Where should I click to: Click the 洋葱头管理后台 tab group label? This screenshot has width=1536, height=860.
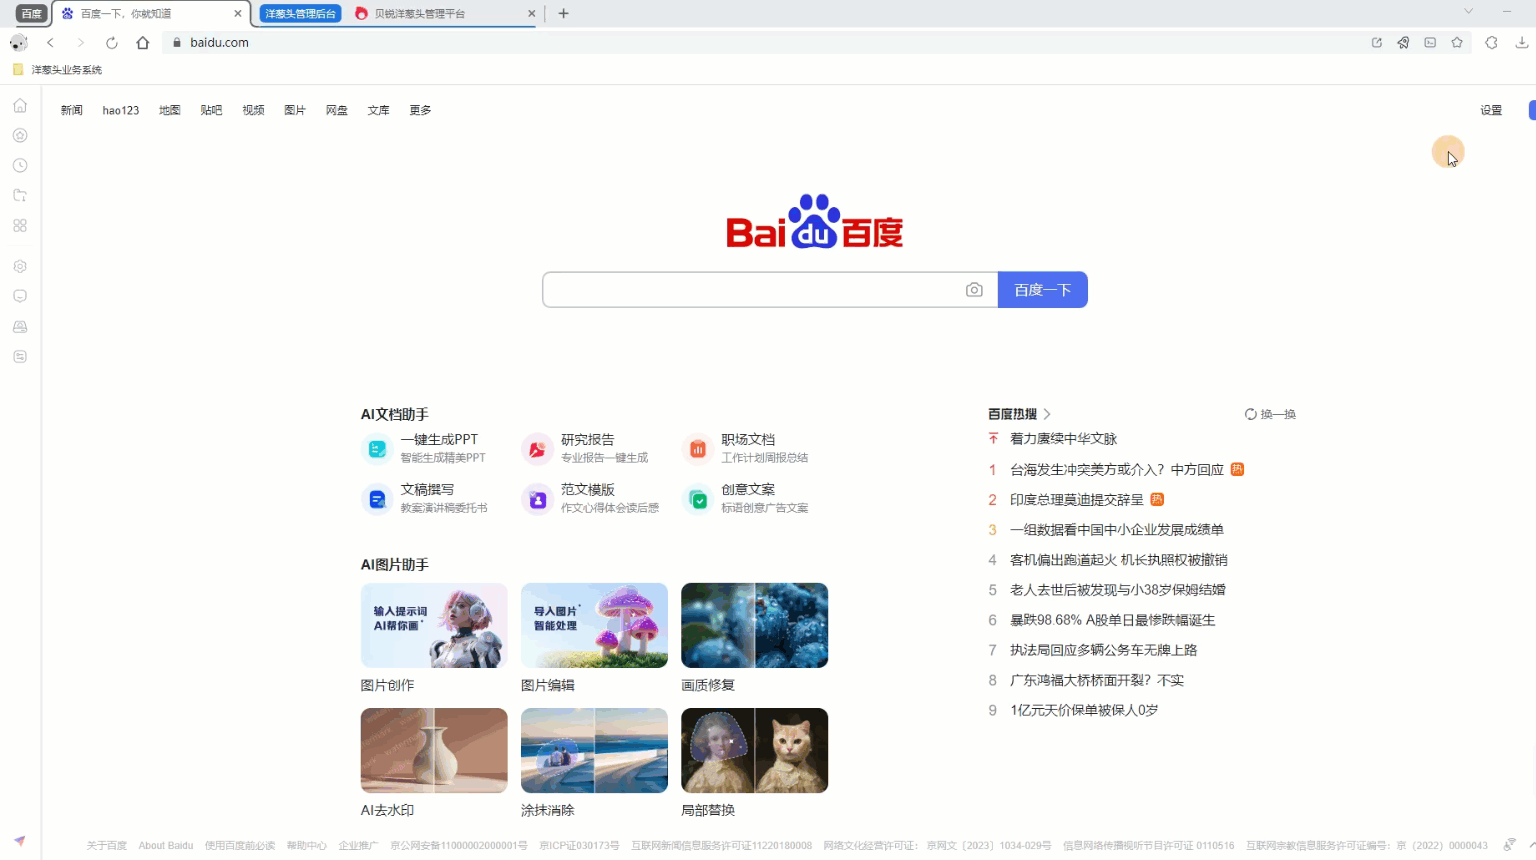[x=300, y=14]
